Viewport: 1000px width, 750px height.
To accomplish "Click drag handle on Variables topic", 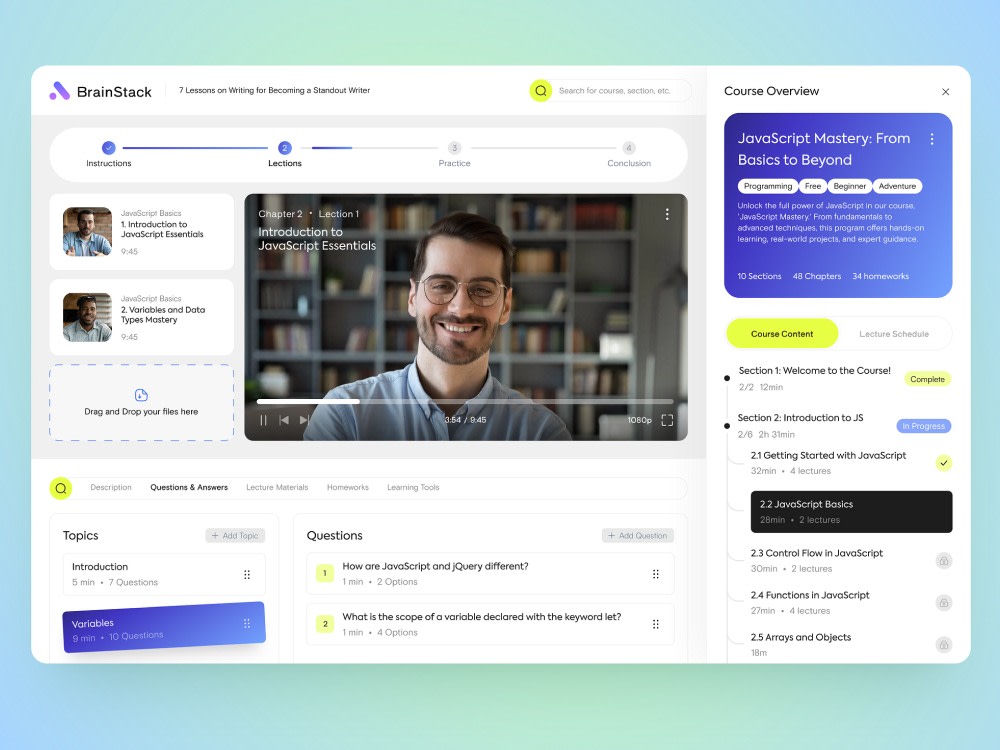I will pos(247,624).
